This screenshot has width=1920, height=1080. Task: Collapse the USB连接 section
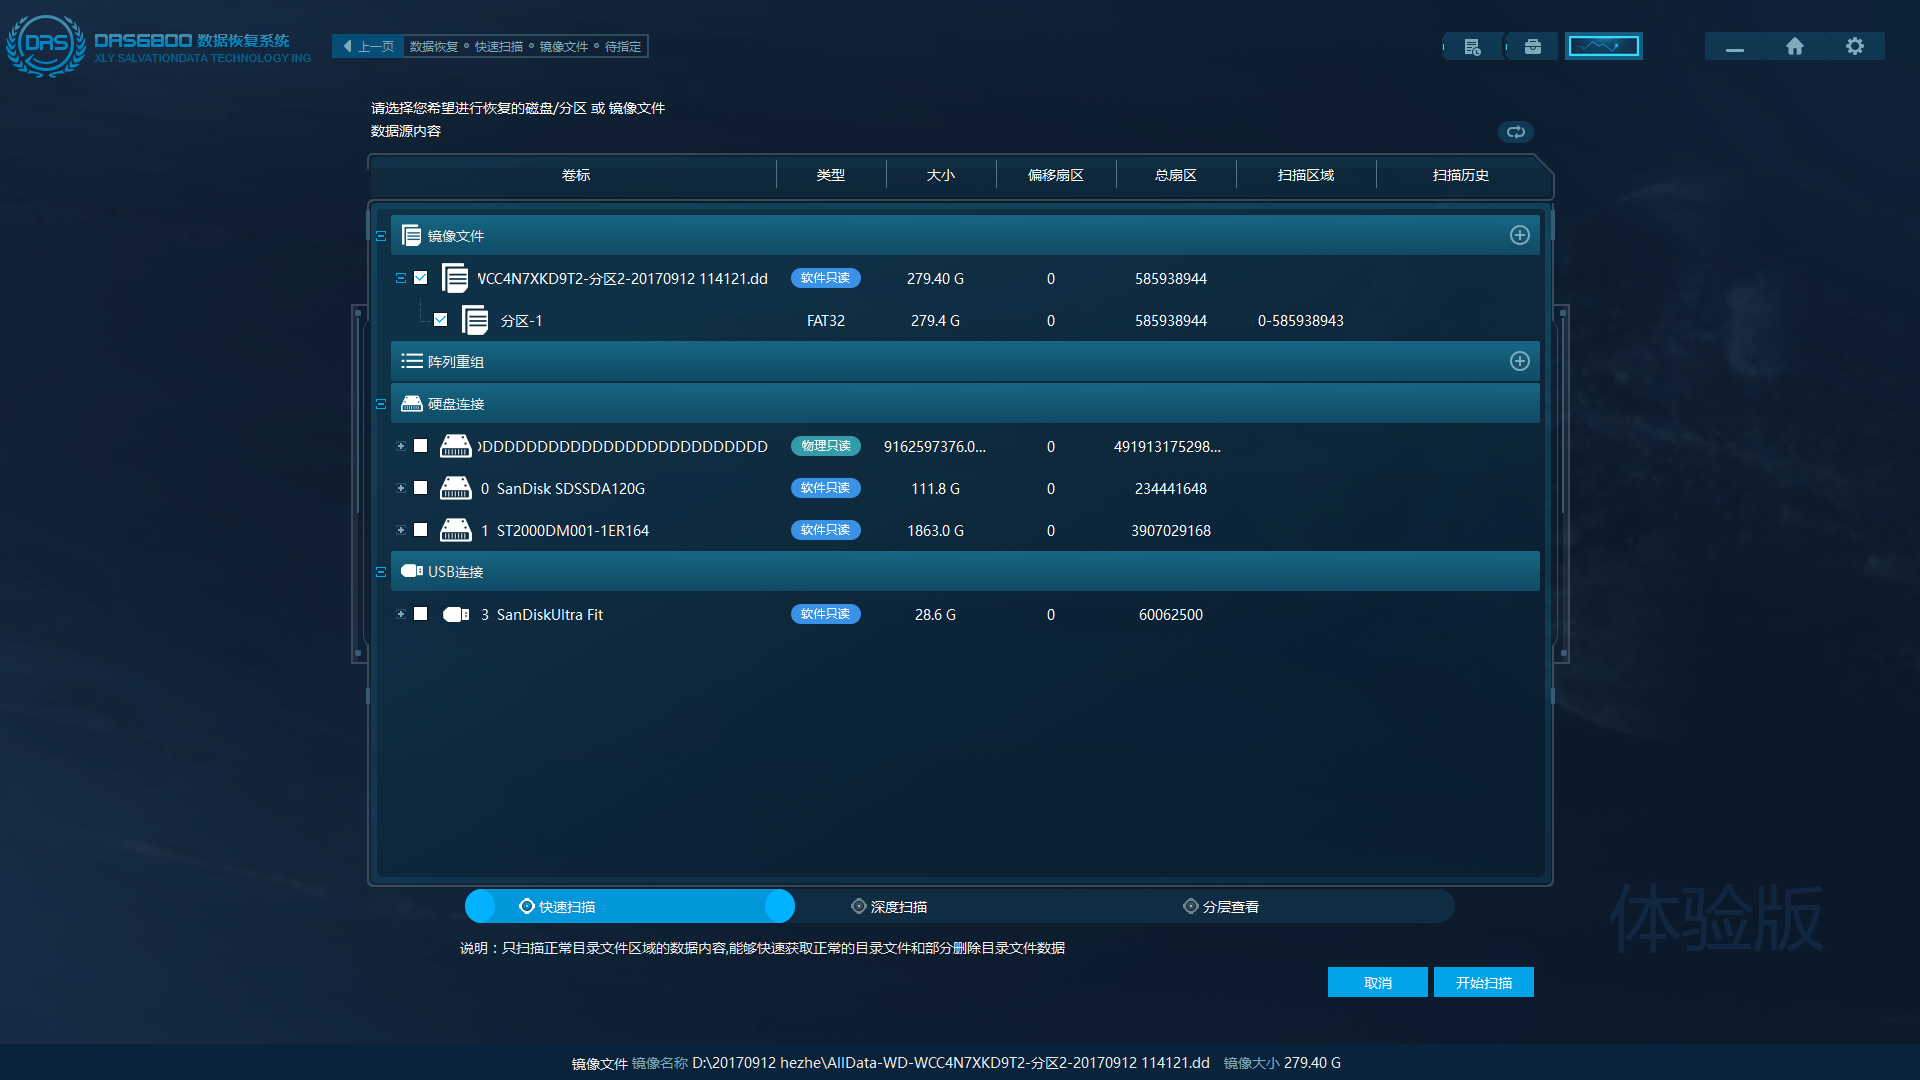[x=381, y=572]
